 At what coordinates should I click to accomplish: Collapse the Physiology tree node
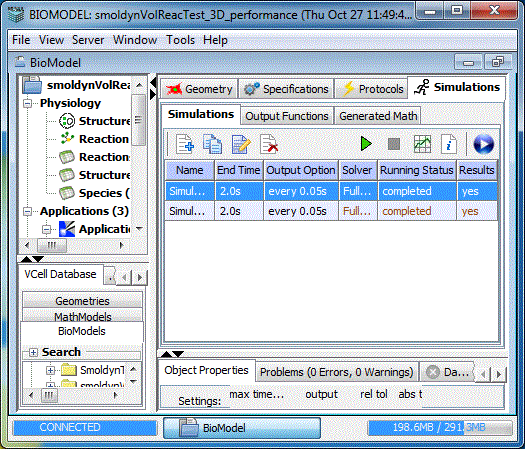[28, 103]
